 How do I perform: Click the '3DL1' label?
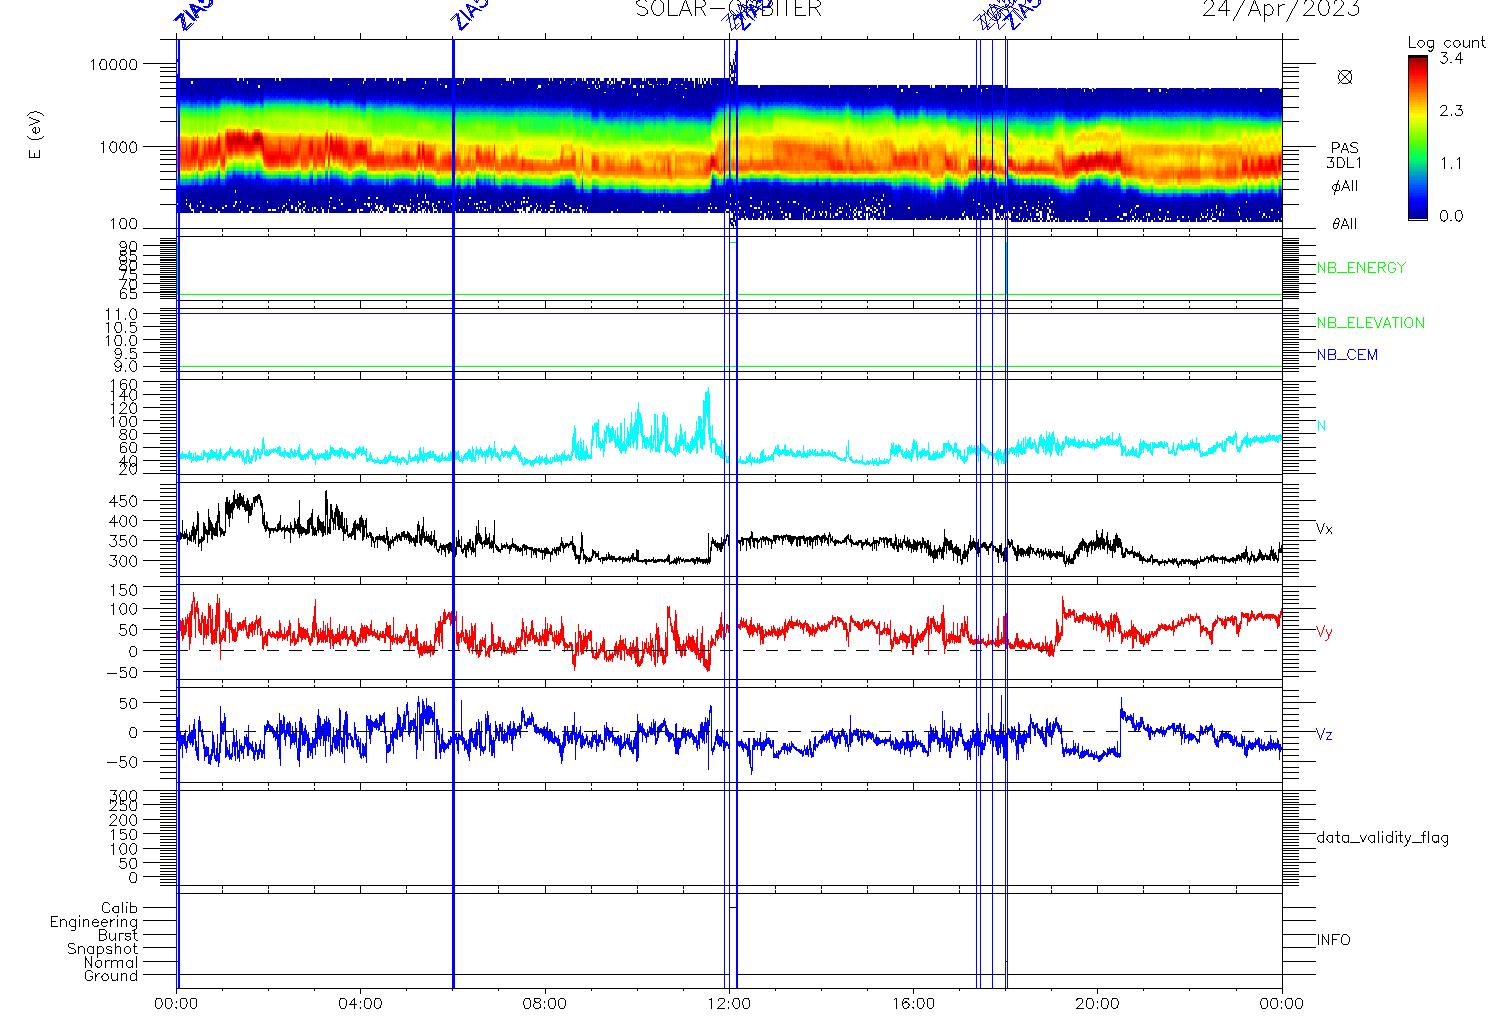(1345, 163)
